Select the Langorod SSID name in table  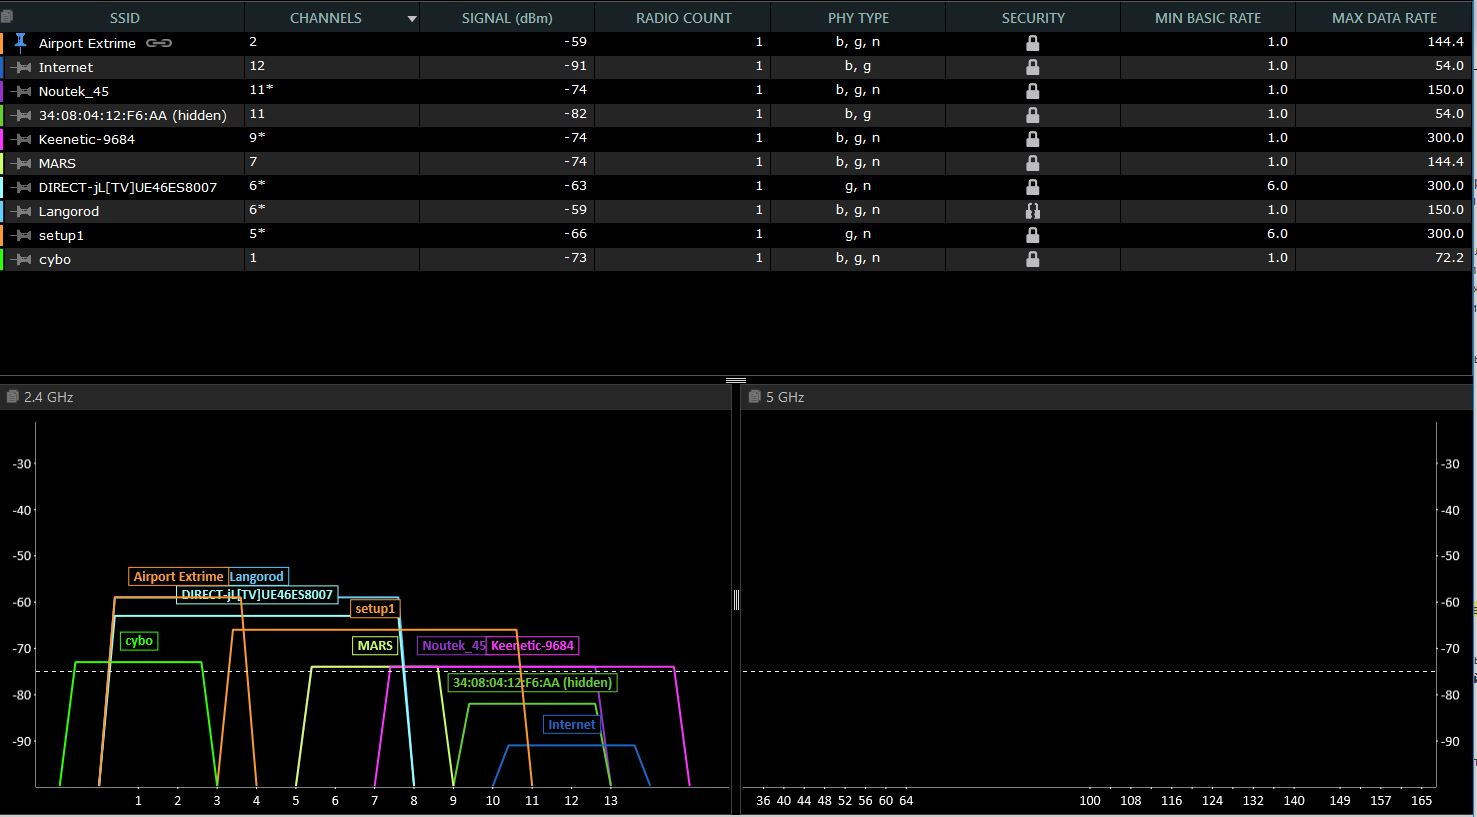pos(69,211)
